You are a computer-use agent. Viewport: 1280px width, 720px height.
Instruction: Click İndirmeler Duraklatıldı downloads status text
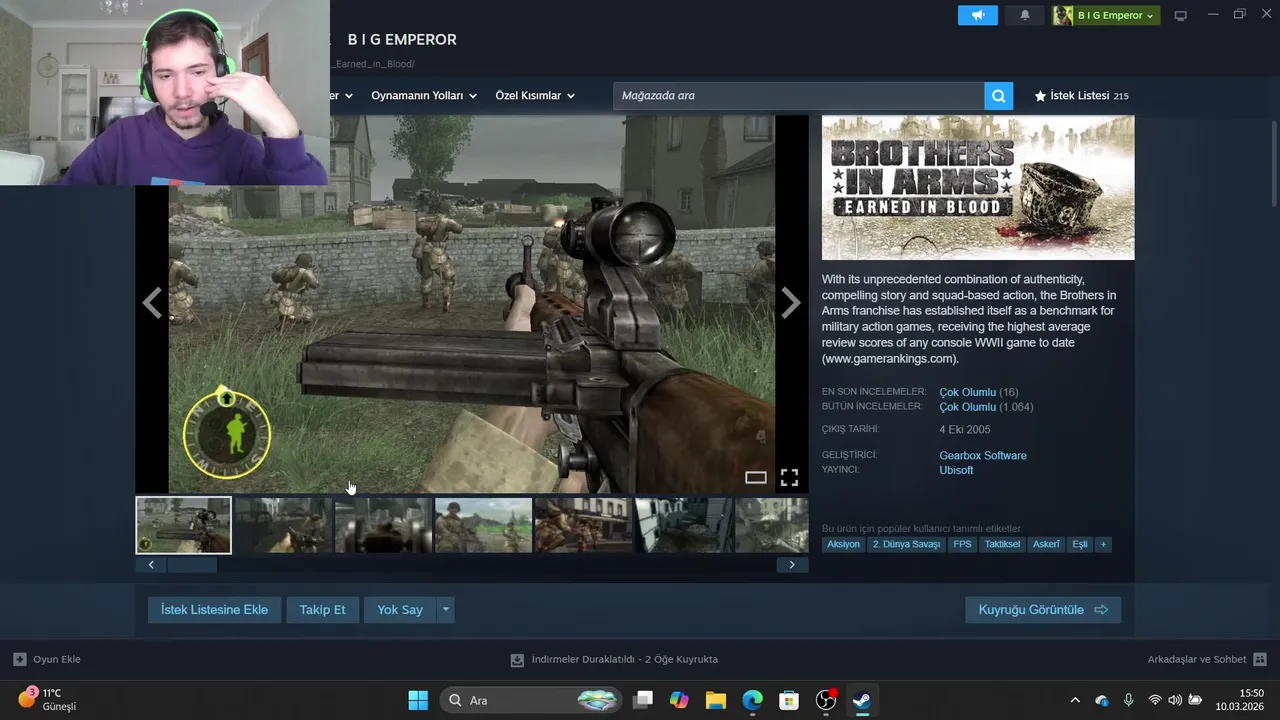625,660
